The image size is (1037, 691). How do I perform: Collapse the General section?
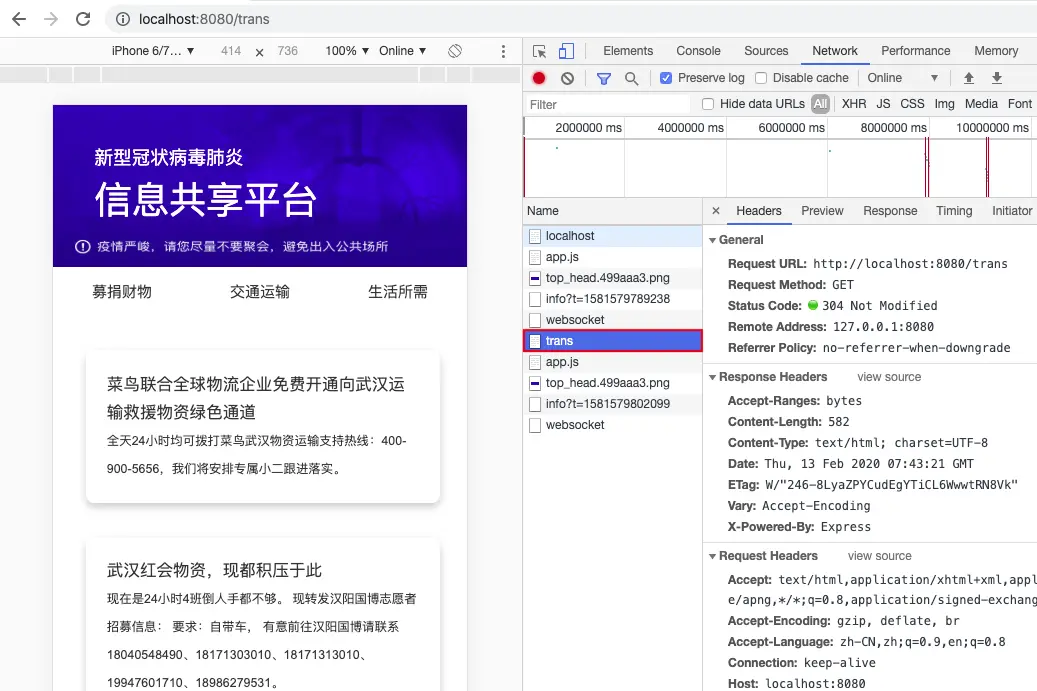coord(712,240)
